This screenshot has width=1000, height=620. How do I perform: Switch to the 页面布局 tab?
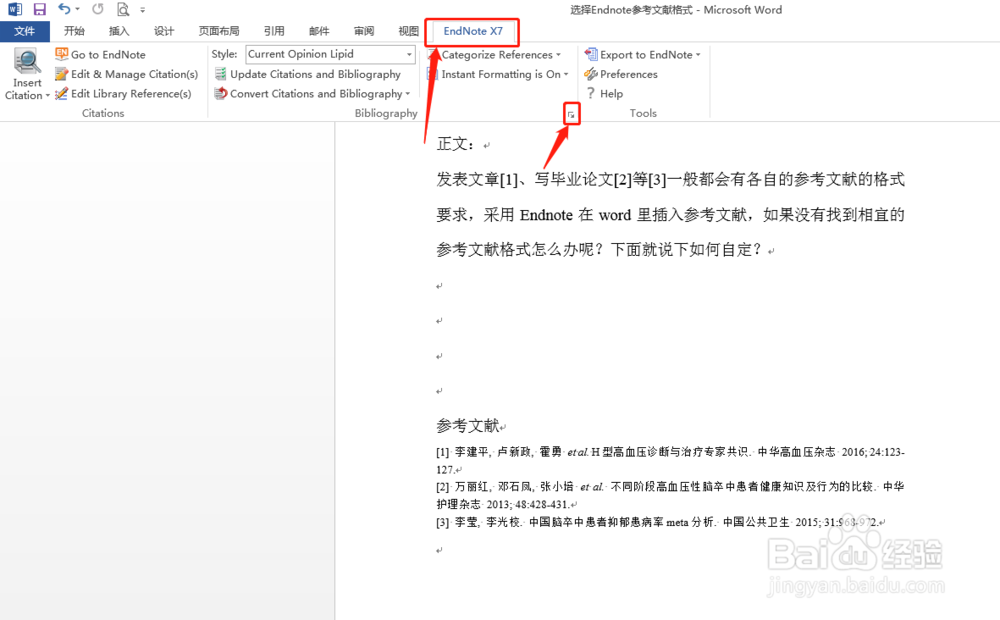(219, 31)
